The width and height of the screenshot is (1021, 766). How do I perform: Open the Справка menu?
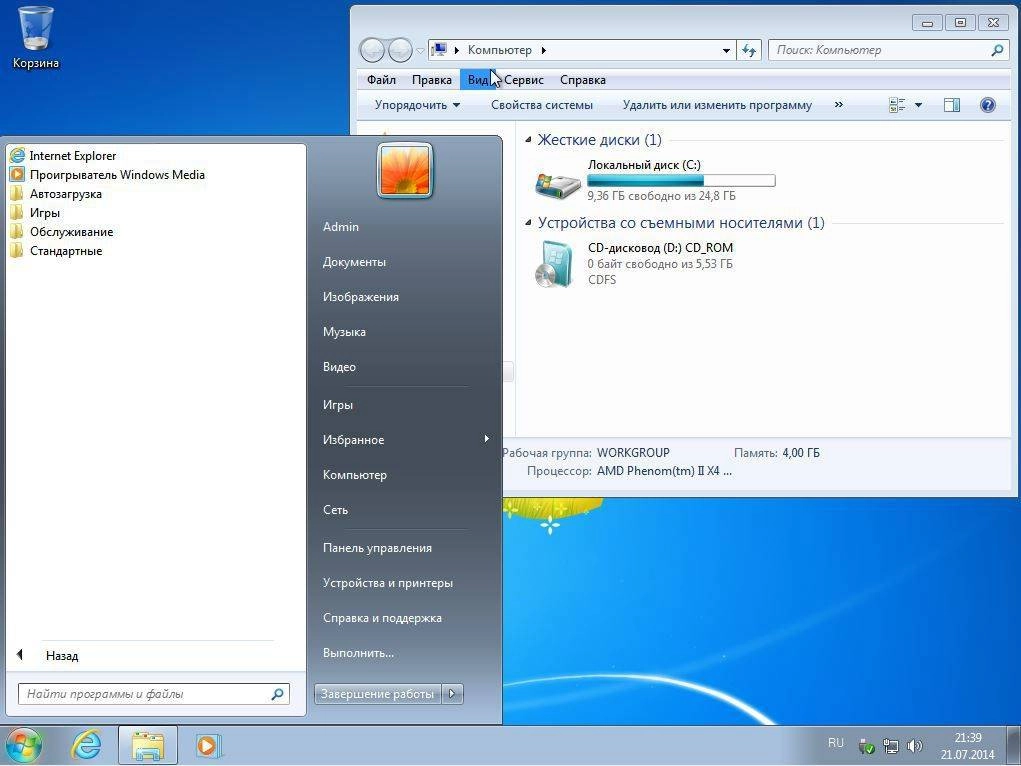click(583, 79)
